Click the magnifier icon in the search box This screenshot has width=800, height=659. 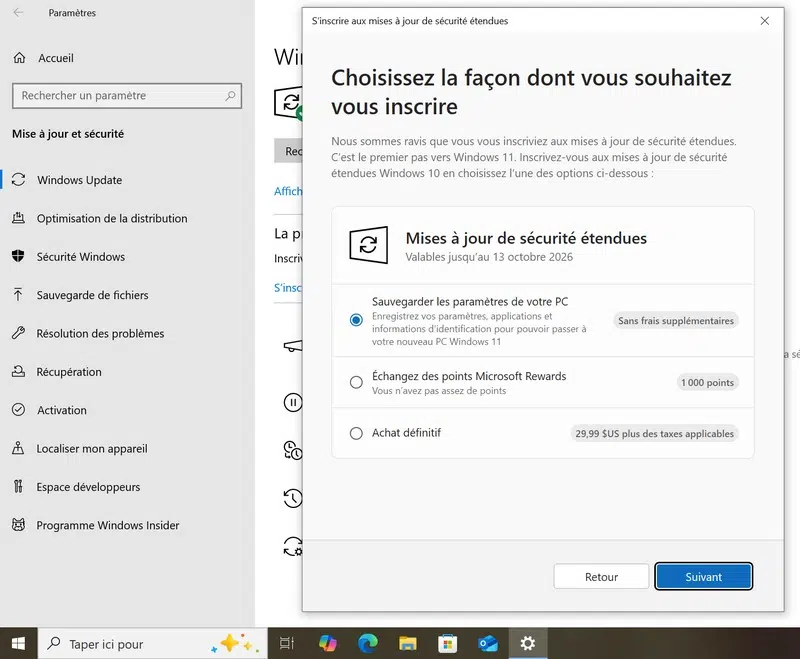point(230,96)
